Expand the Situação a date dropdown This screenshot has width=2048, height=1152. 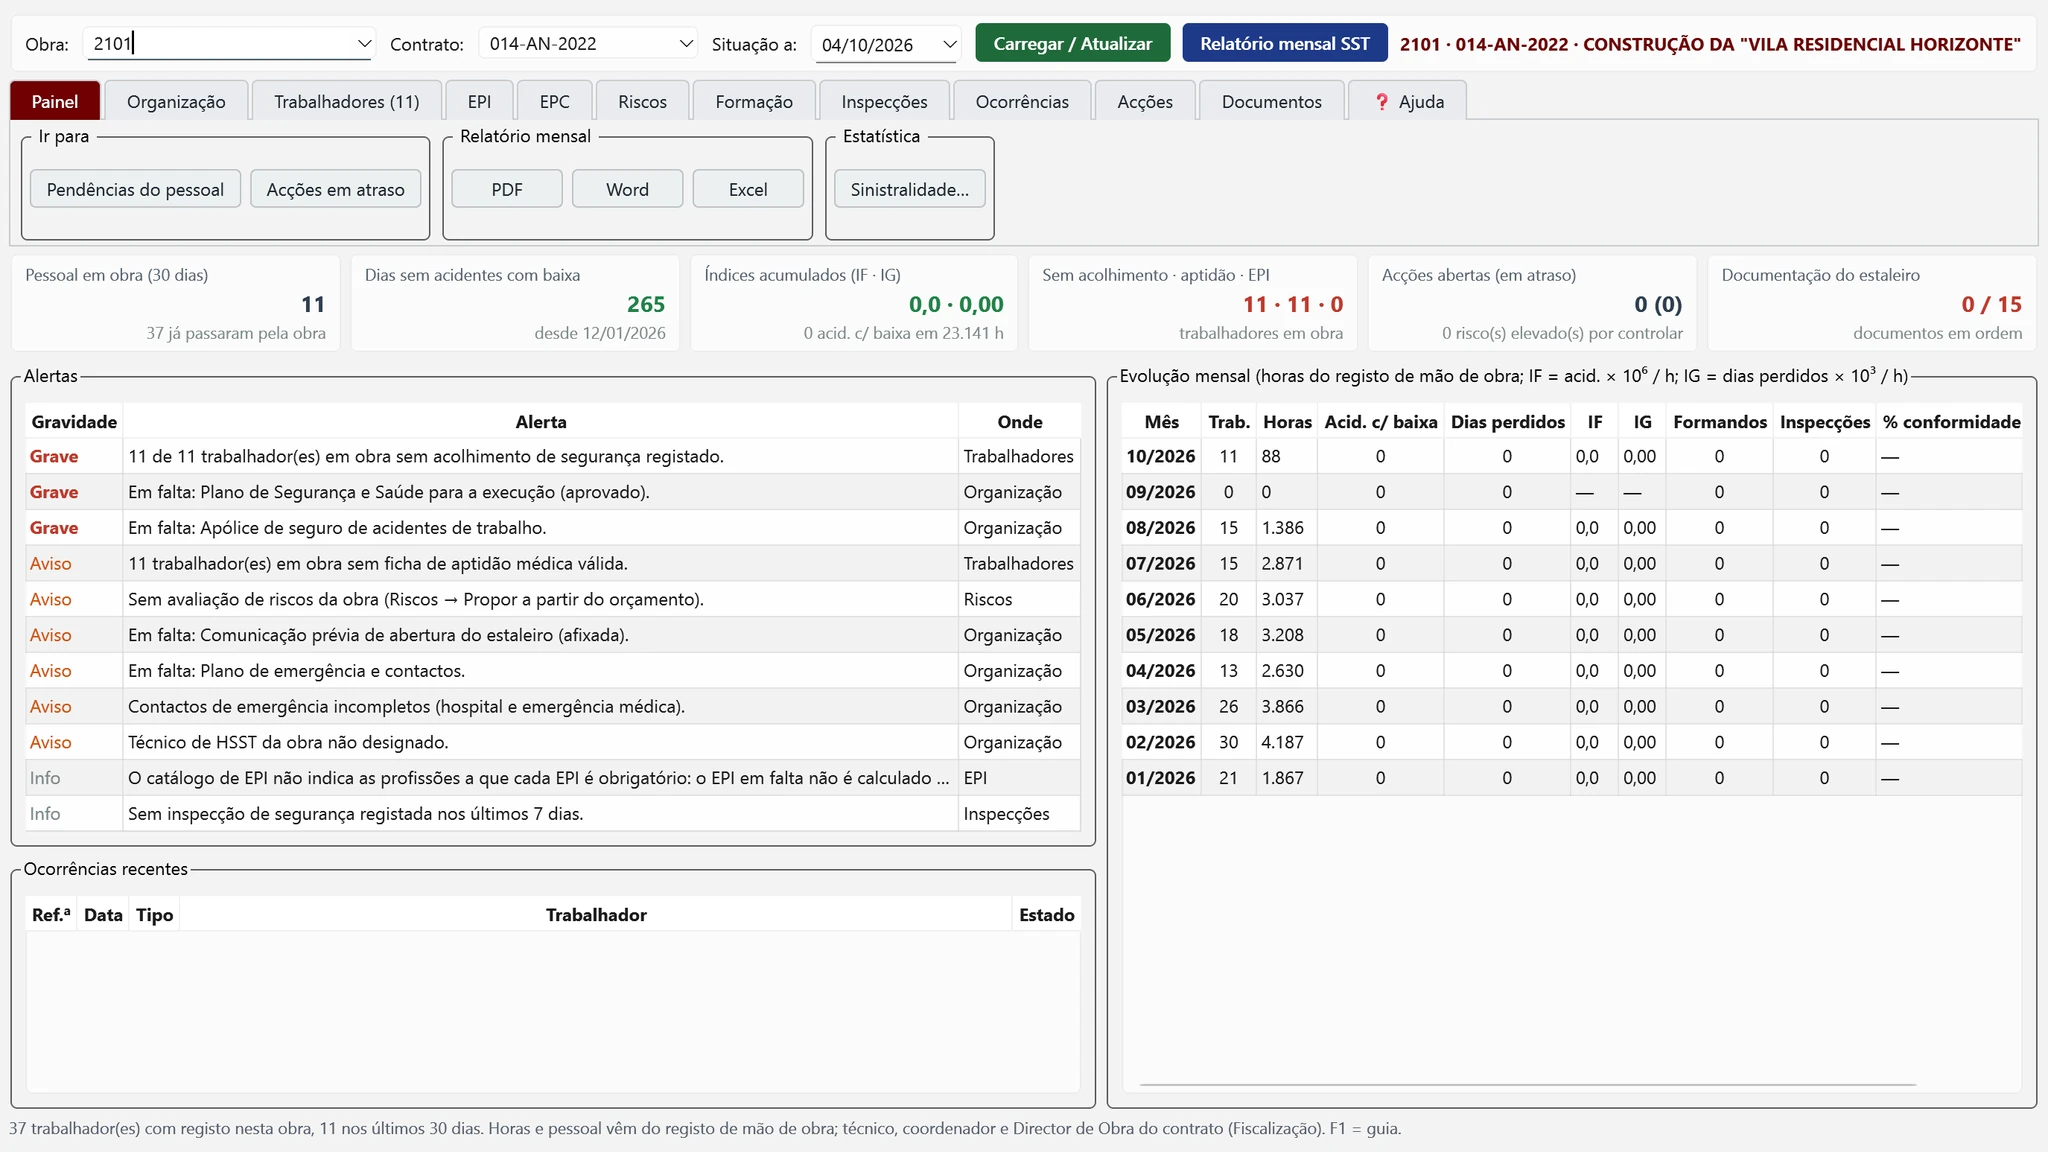[x=949, y=45]
